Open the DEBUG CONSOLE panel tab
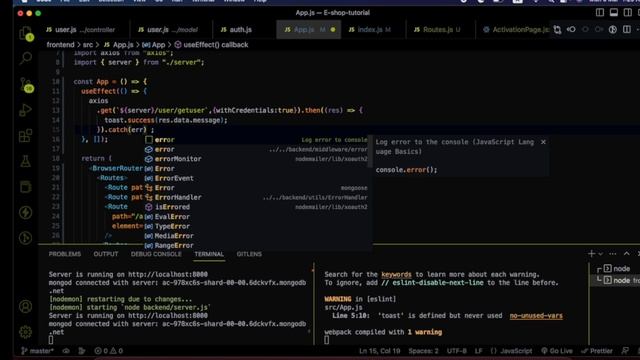The height and width of the screenshot is (360, 640). [156, 254]
